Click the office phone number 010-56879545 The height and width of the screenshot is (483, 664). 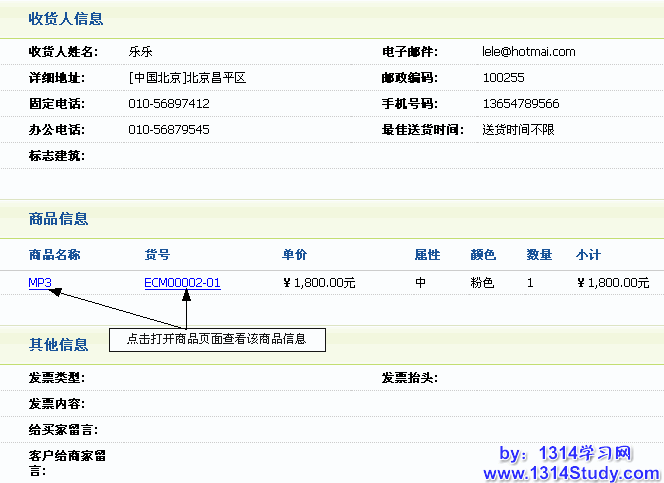click(169, 130)
